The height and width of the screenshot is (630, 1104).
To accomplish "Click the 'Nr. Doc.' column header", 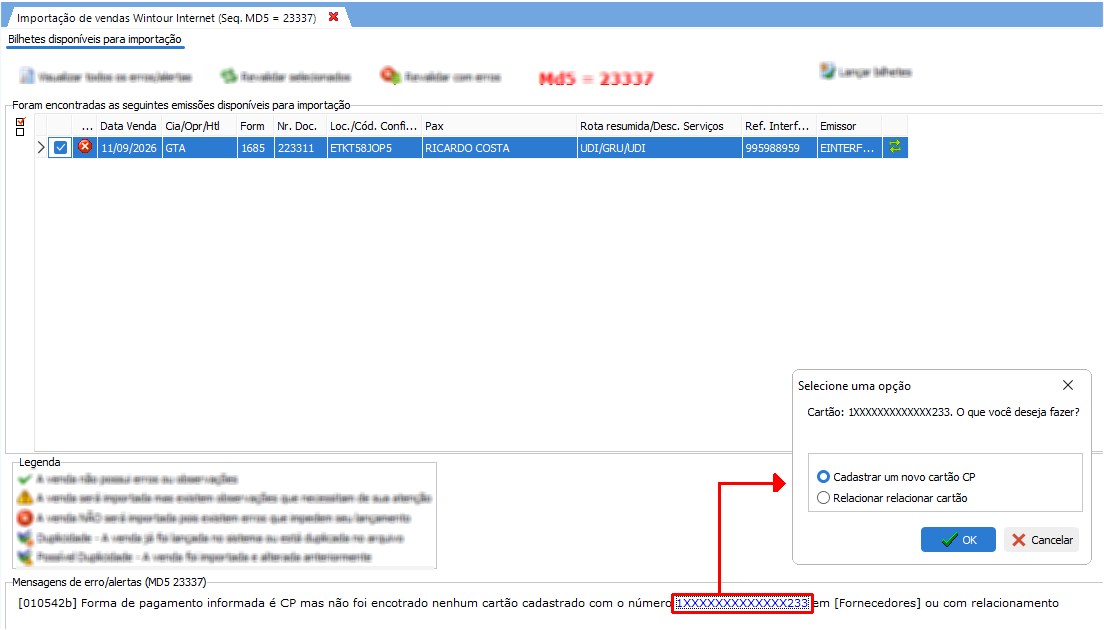I will point(301,126).
